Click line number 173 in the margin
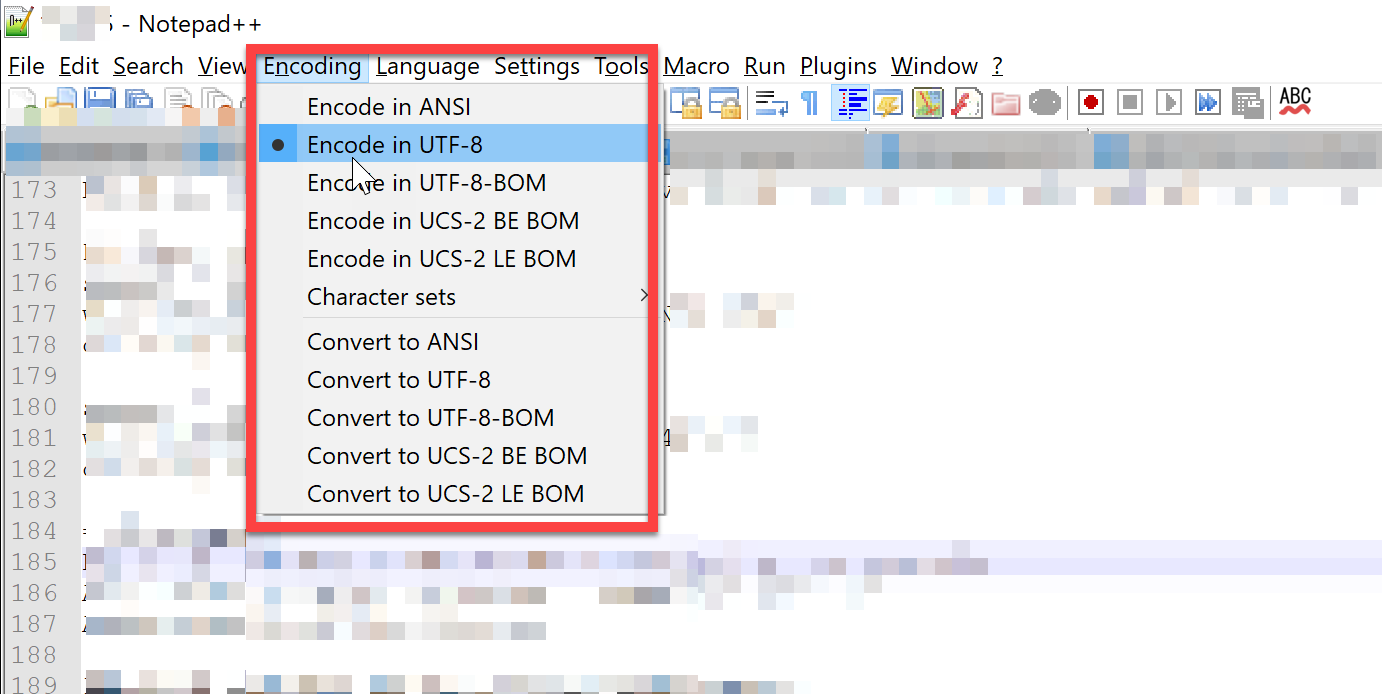1382x694 pixels. coord(35,190)
